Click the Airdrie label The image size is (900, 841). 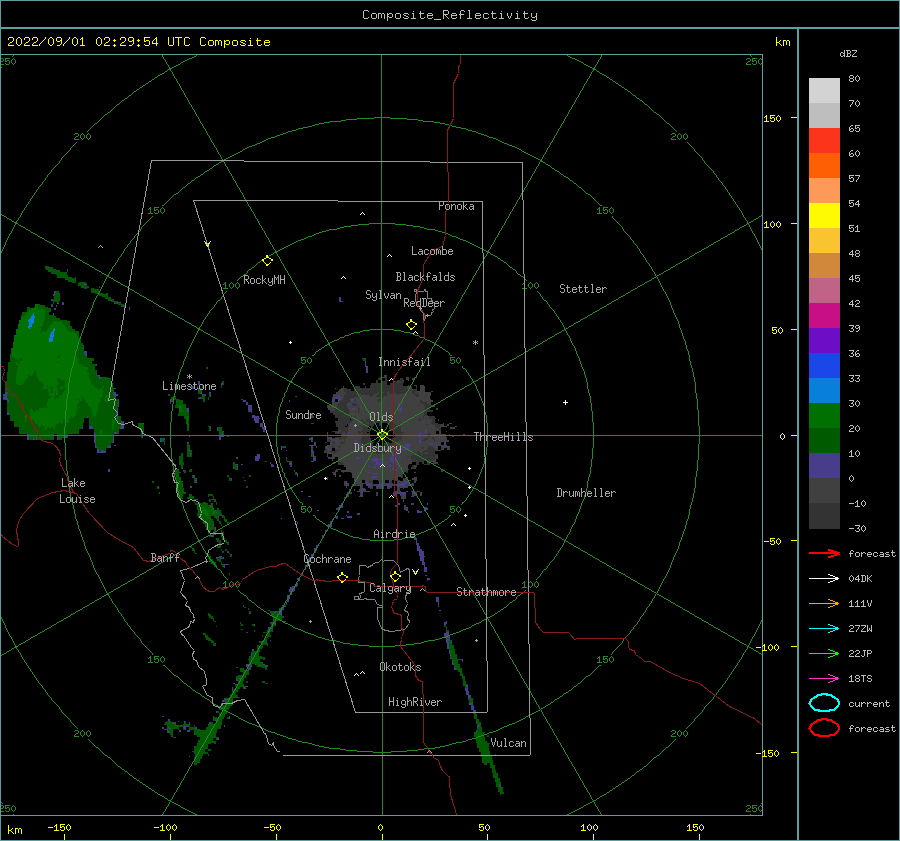coord(394,534)
